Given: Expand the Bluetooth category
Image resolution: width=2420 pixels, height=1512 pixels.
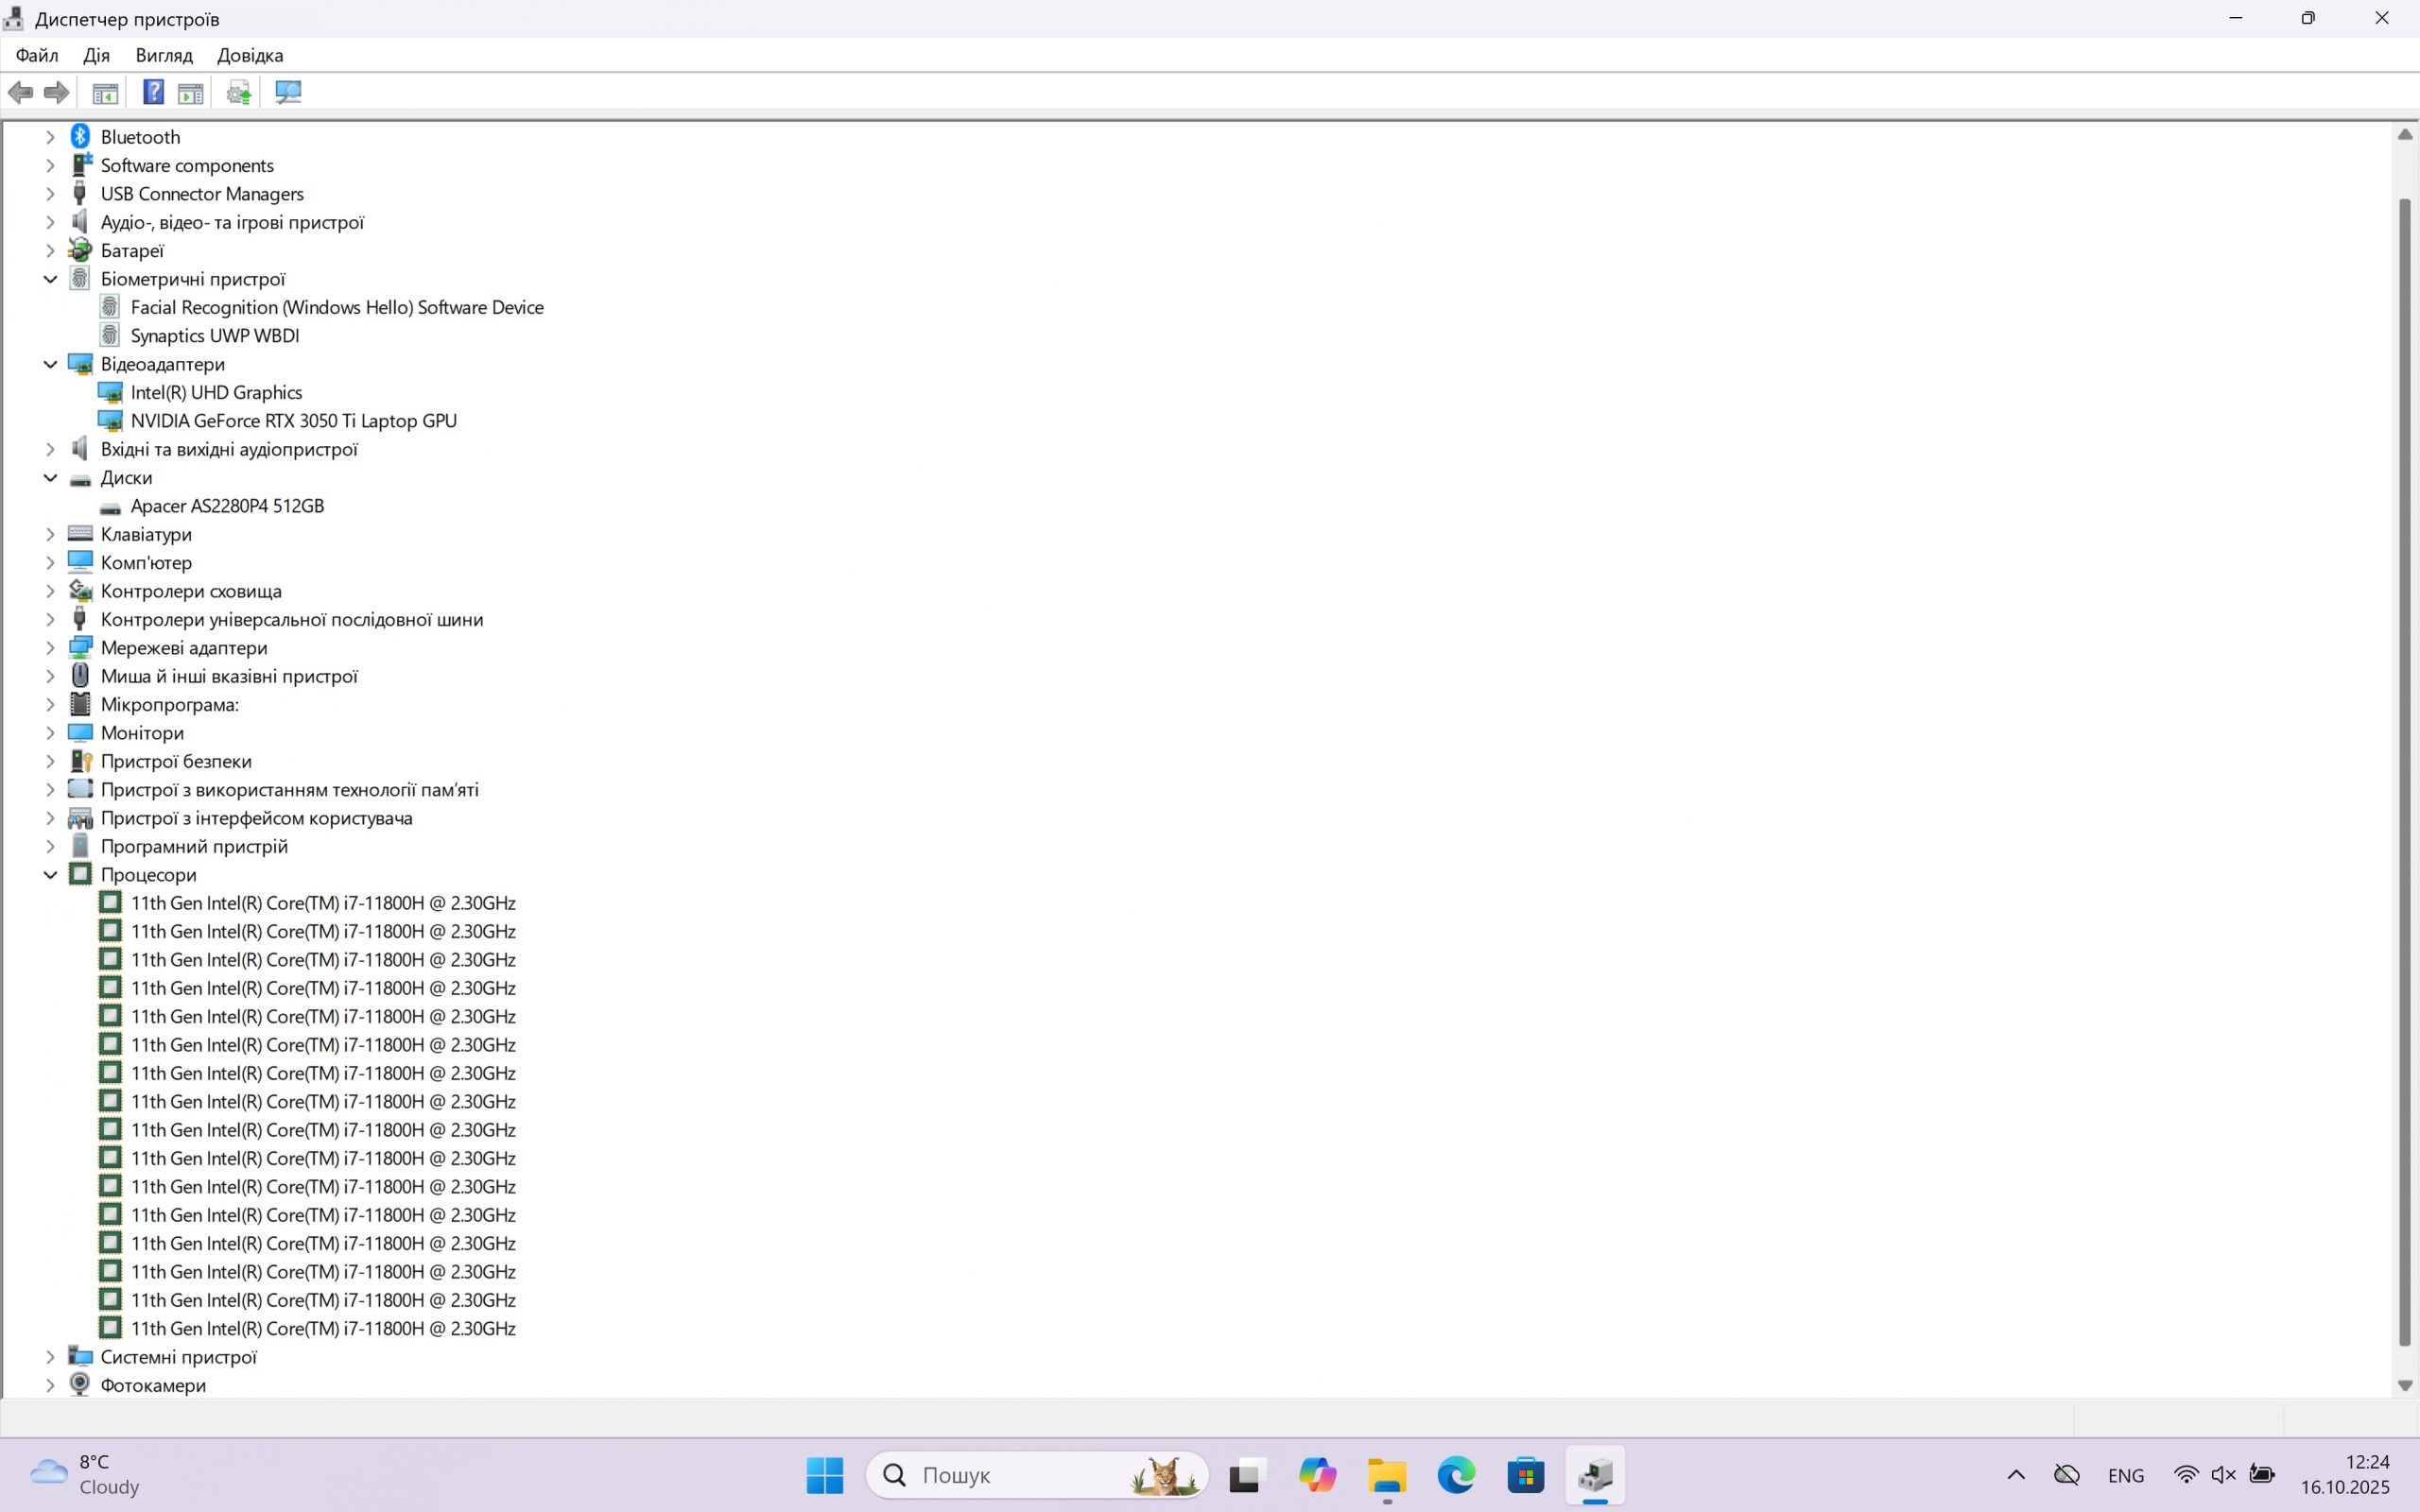Looking at the screenshot, I should 50,137.
